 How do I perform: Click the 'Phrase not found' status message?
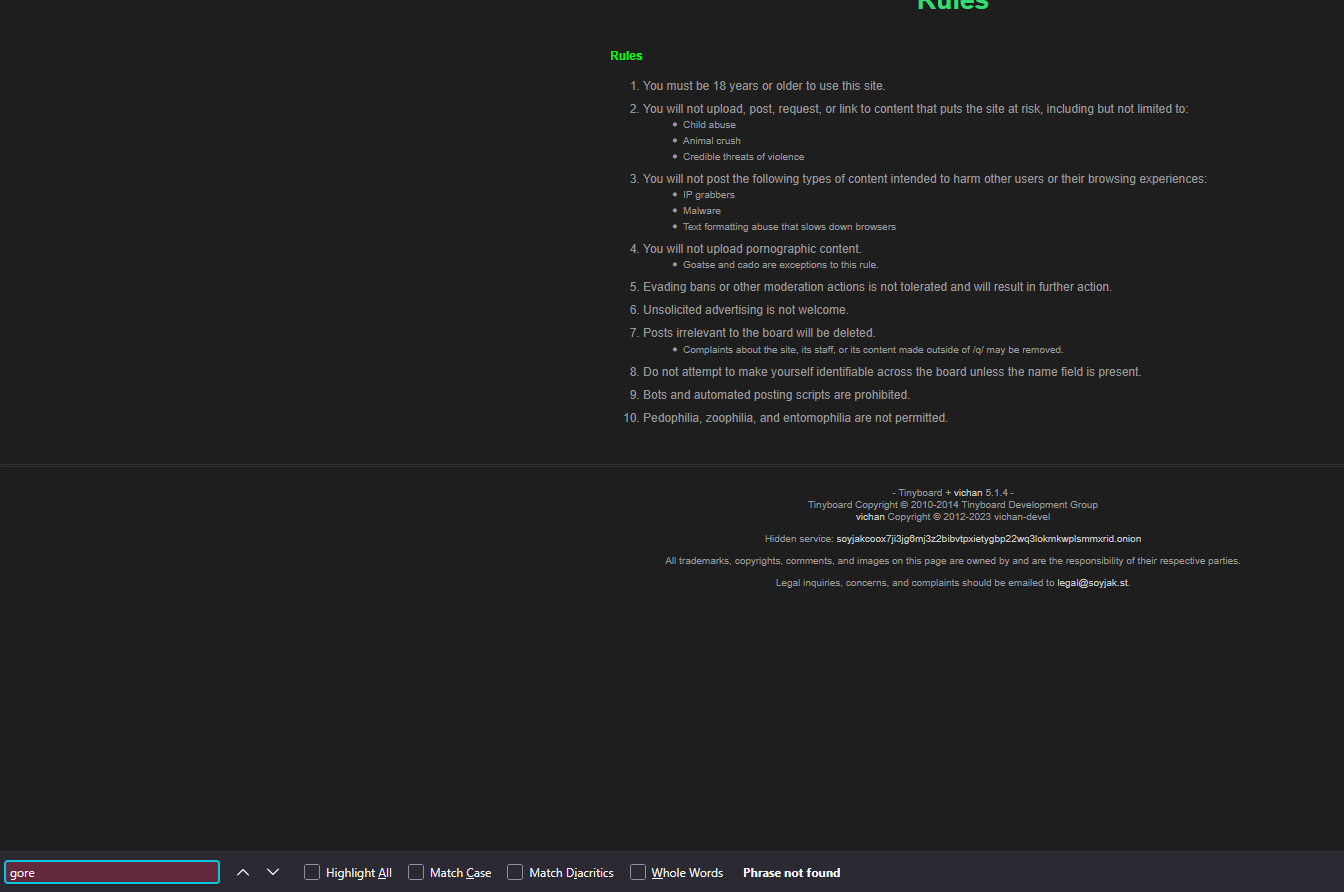(x=791, y=873)
